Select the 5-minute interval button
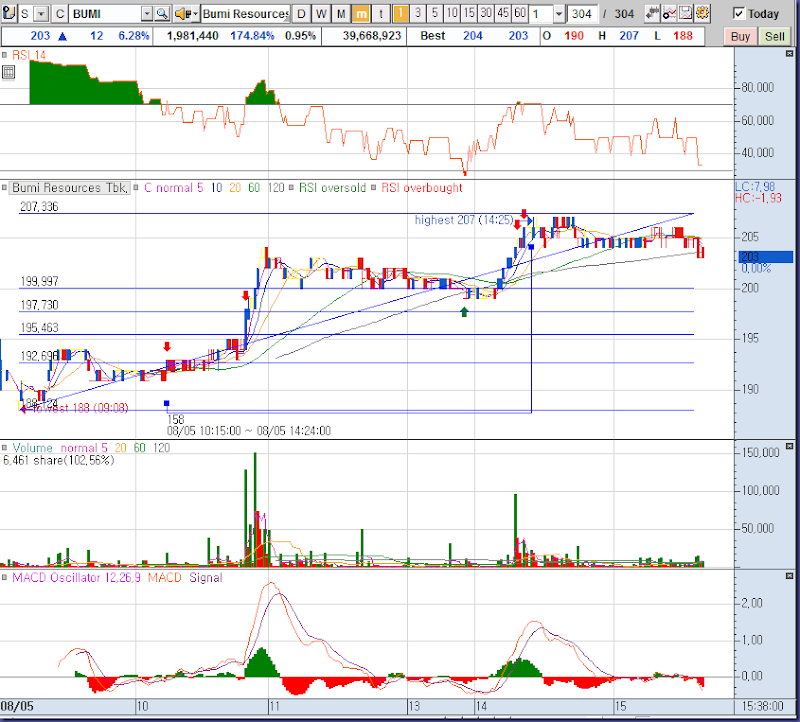Image resolution: width=800 pixels, height=722 pixels. [x=435, y=13]
